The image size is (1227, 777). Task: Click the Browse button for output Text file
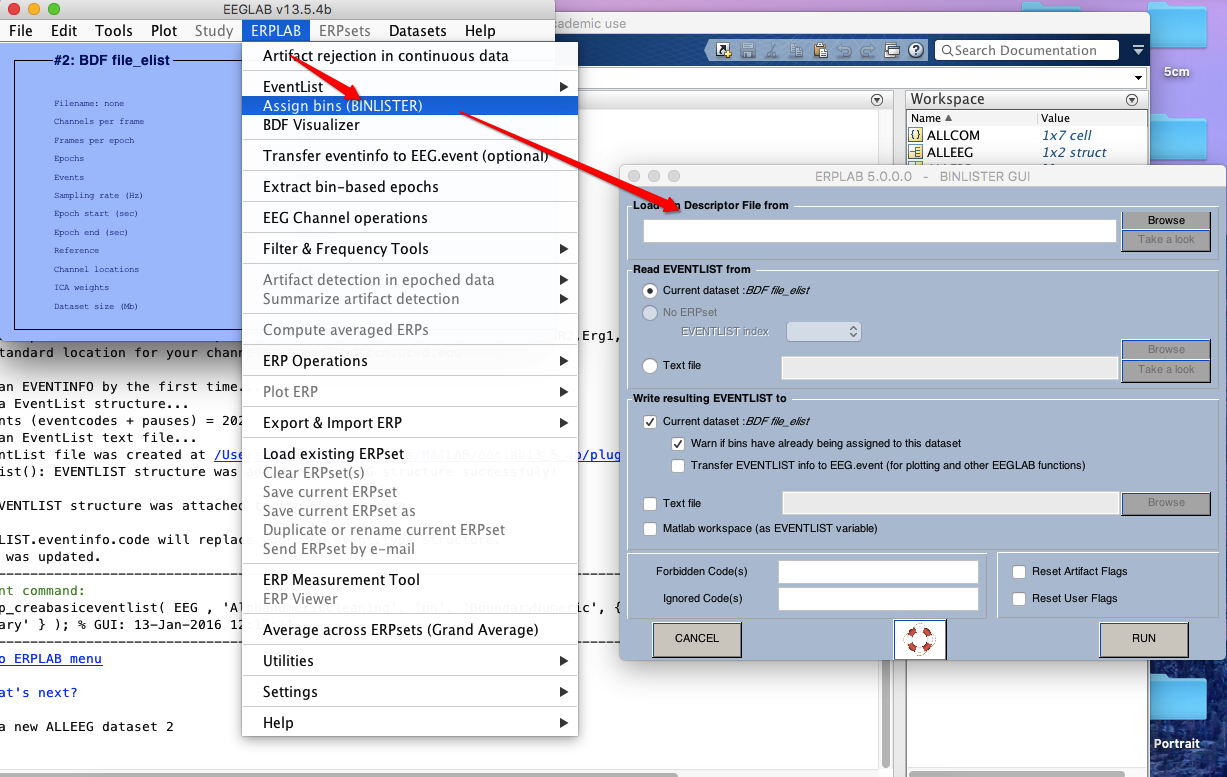(1166, 503)
